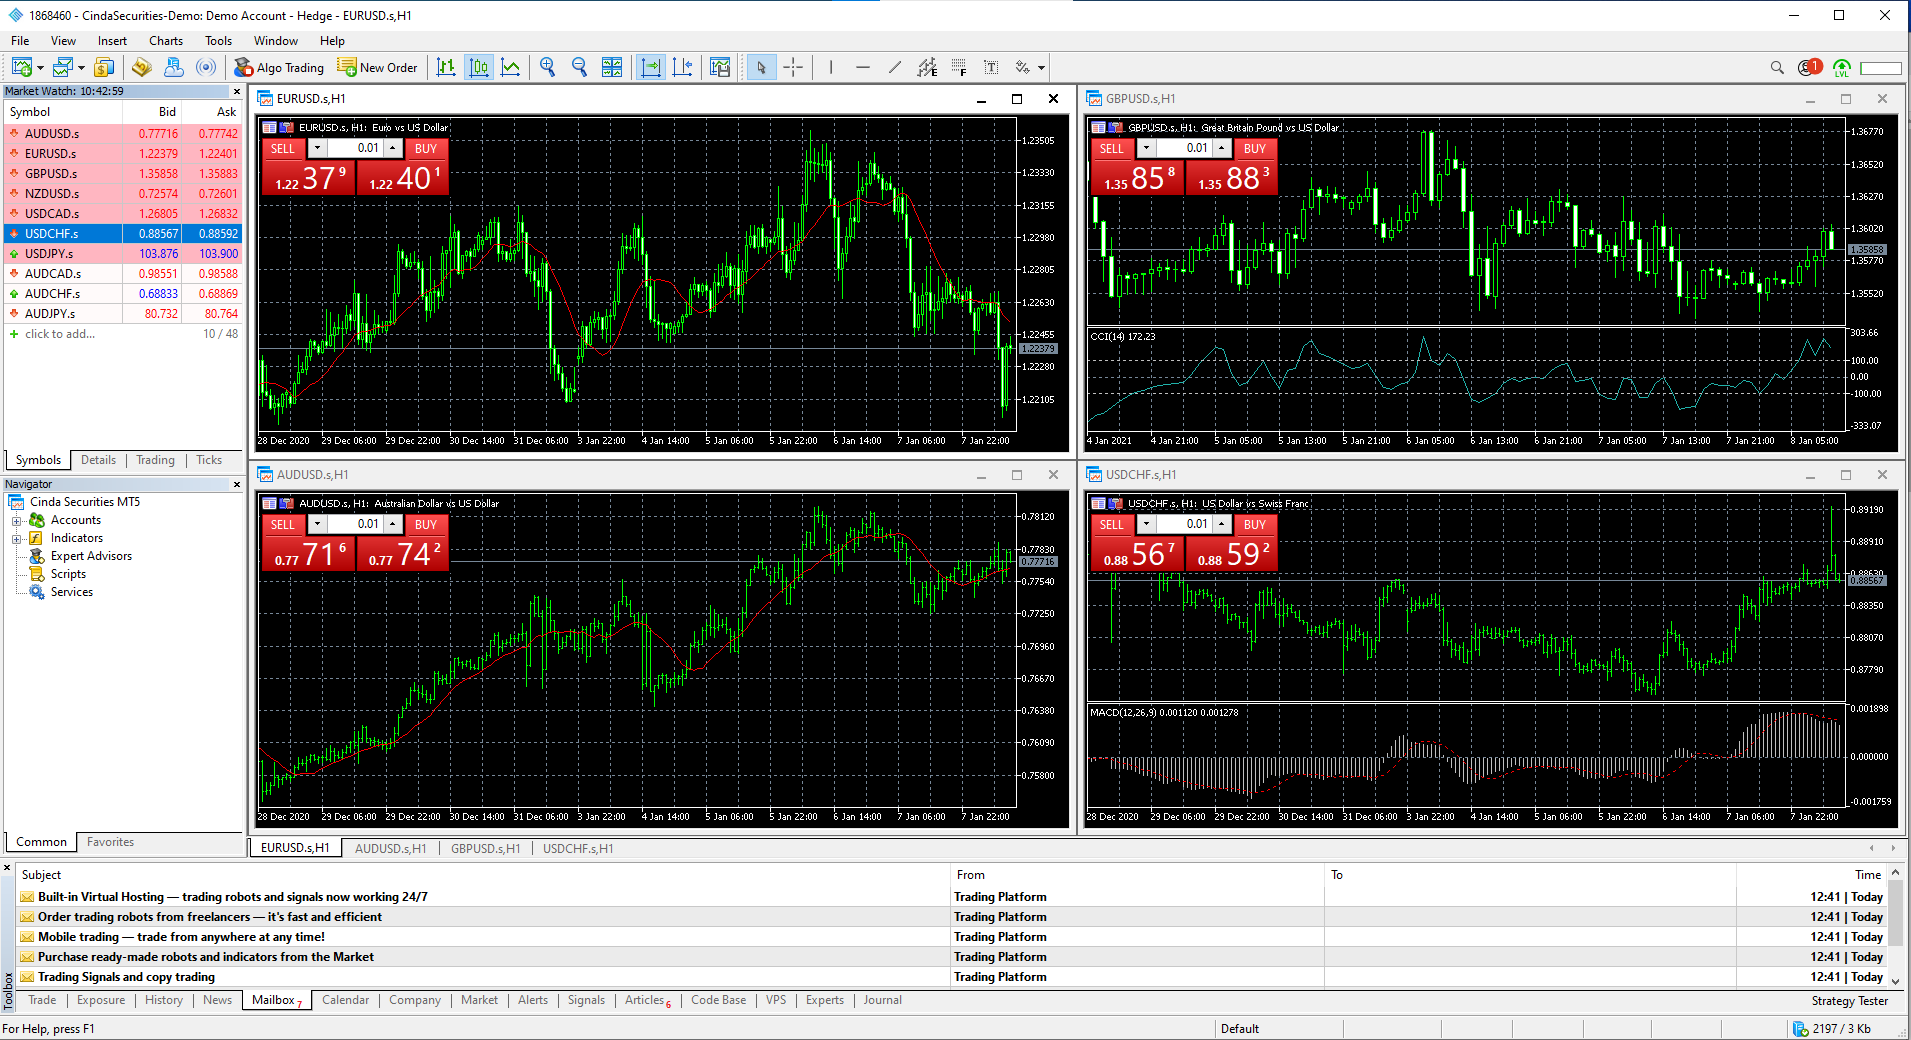This screenshot has width=1911, height=1040.
Task: Open the Charts menu
Action: tap(166, 41)
